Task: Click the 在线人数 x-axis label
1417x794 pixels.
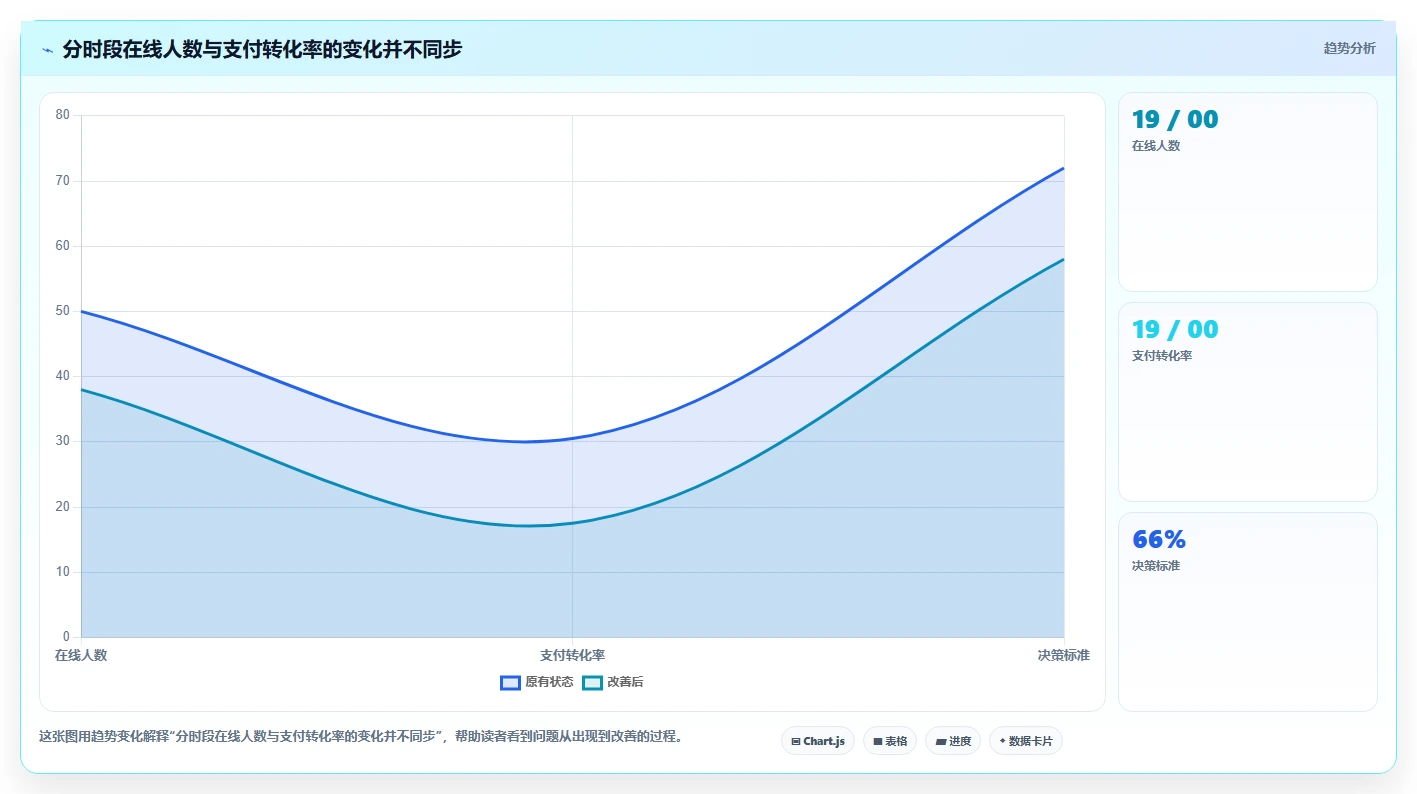Action: point(81,655)
